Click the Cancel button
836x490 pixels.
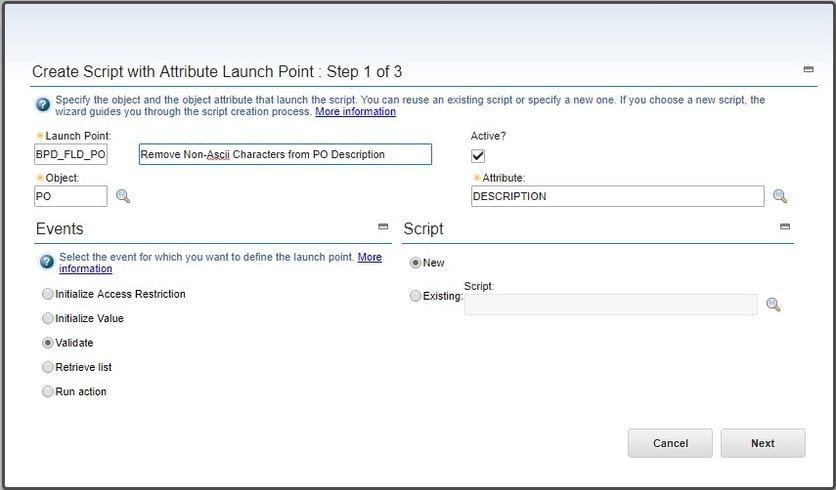(670, 443)
